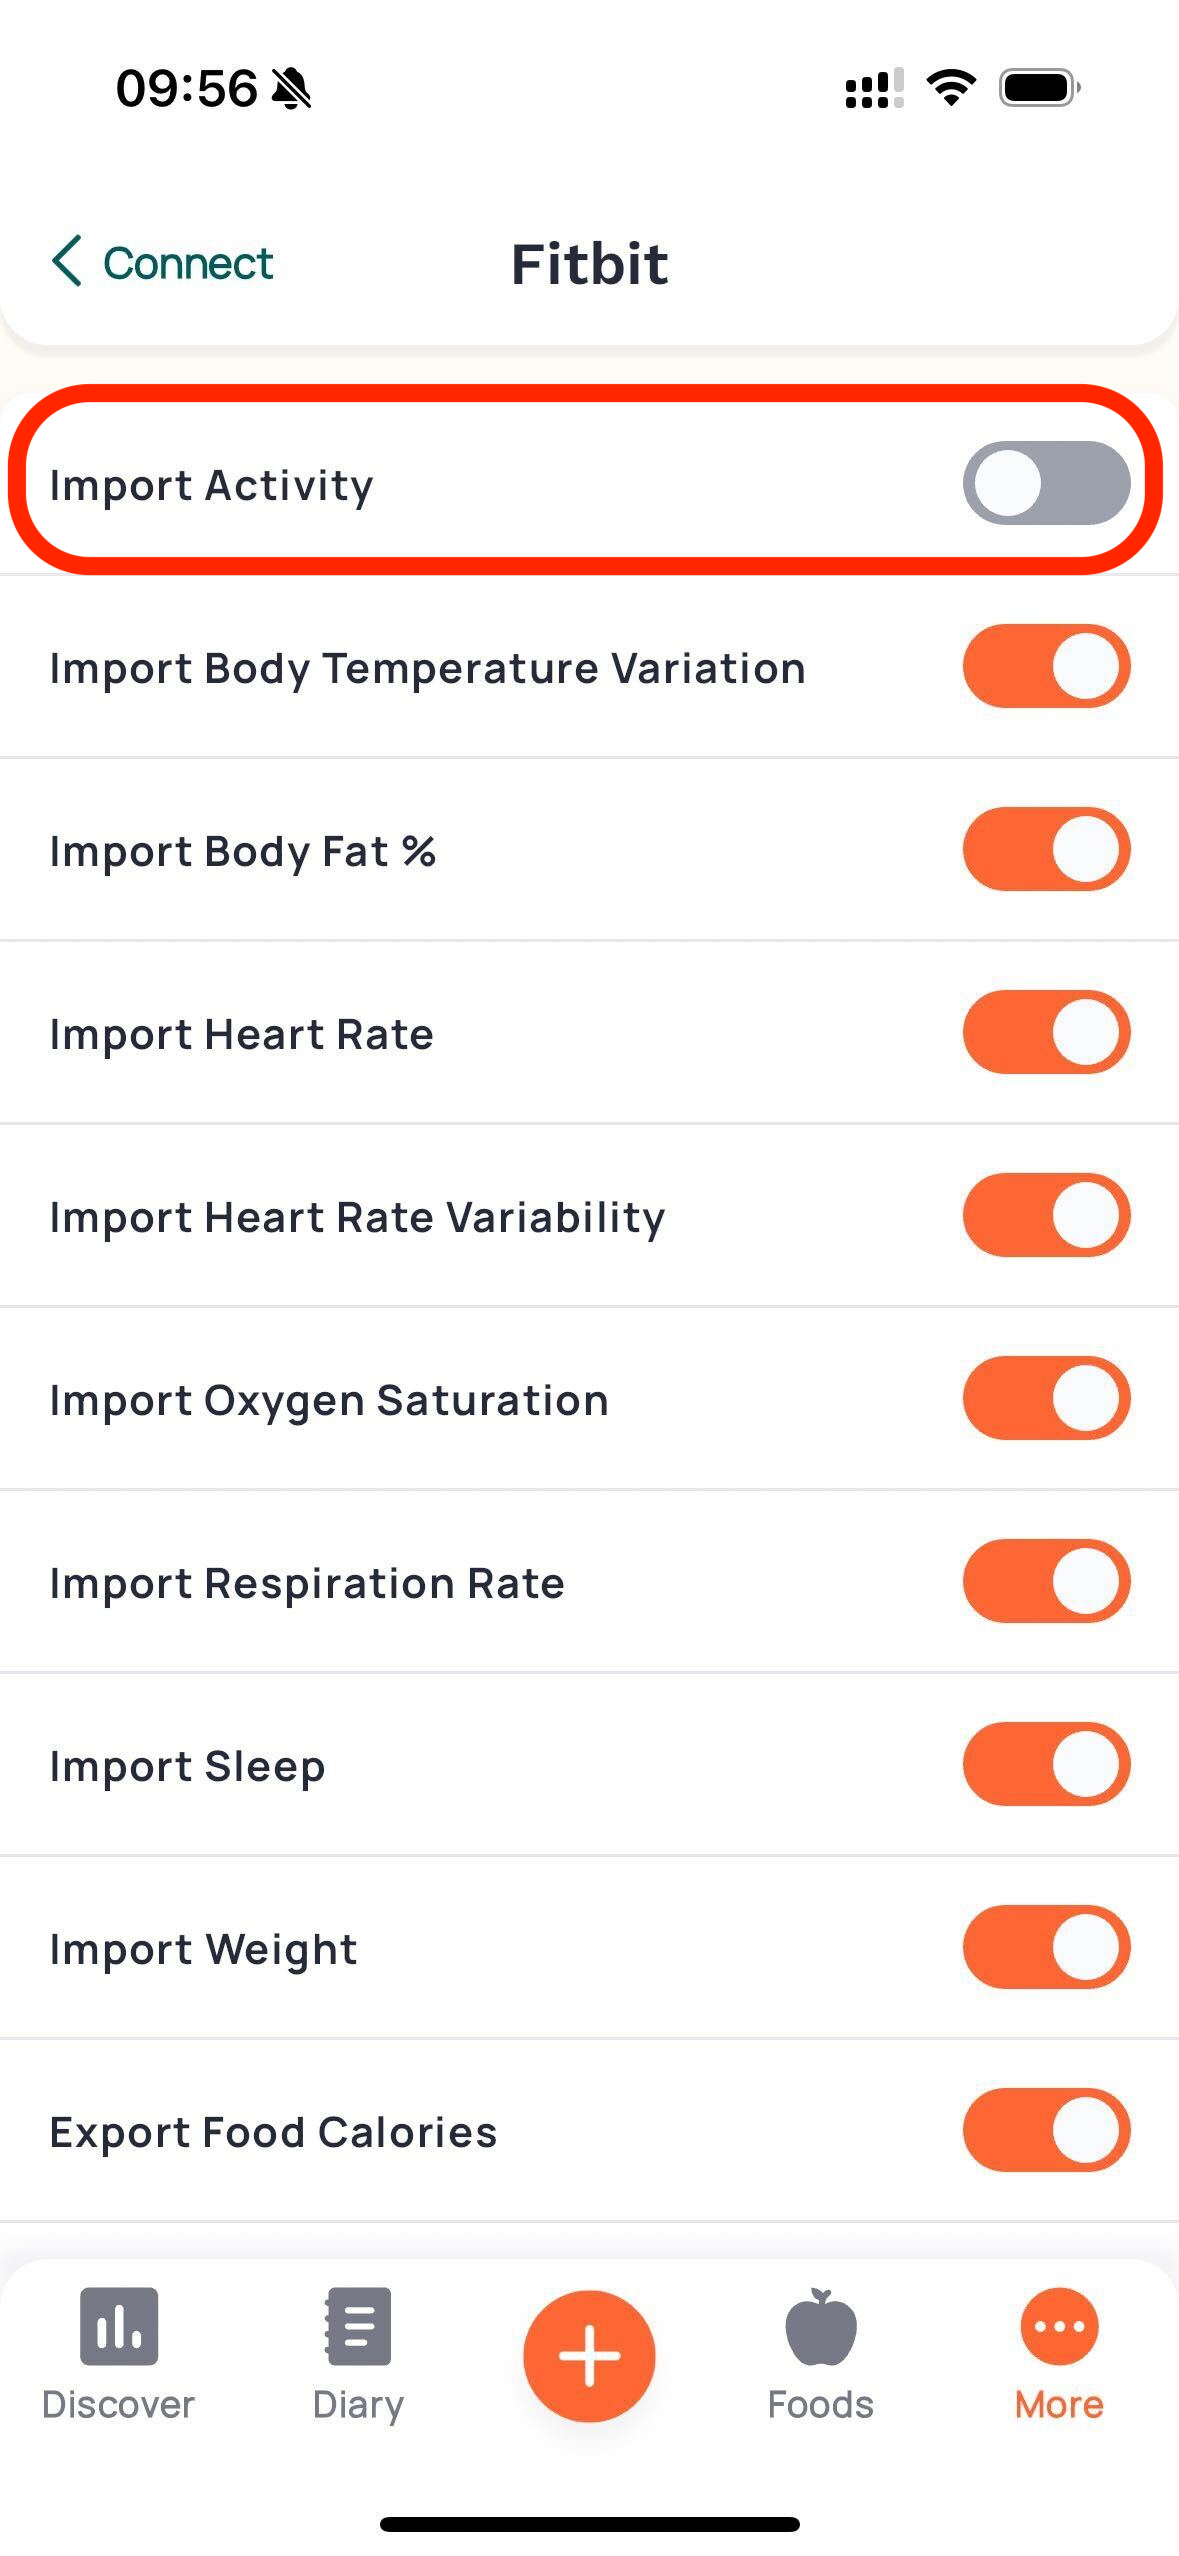The image size is (1179, 2556).
Task: Tap the silent bell status icon
Action: [291, 88]
